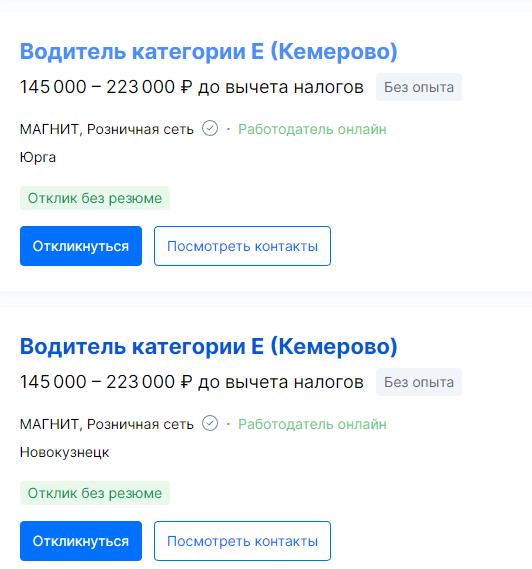Click the verified employer checkmark in the Новокузнецк vacancy
The image size is (532, 569).
[210, 423]
